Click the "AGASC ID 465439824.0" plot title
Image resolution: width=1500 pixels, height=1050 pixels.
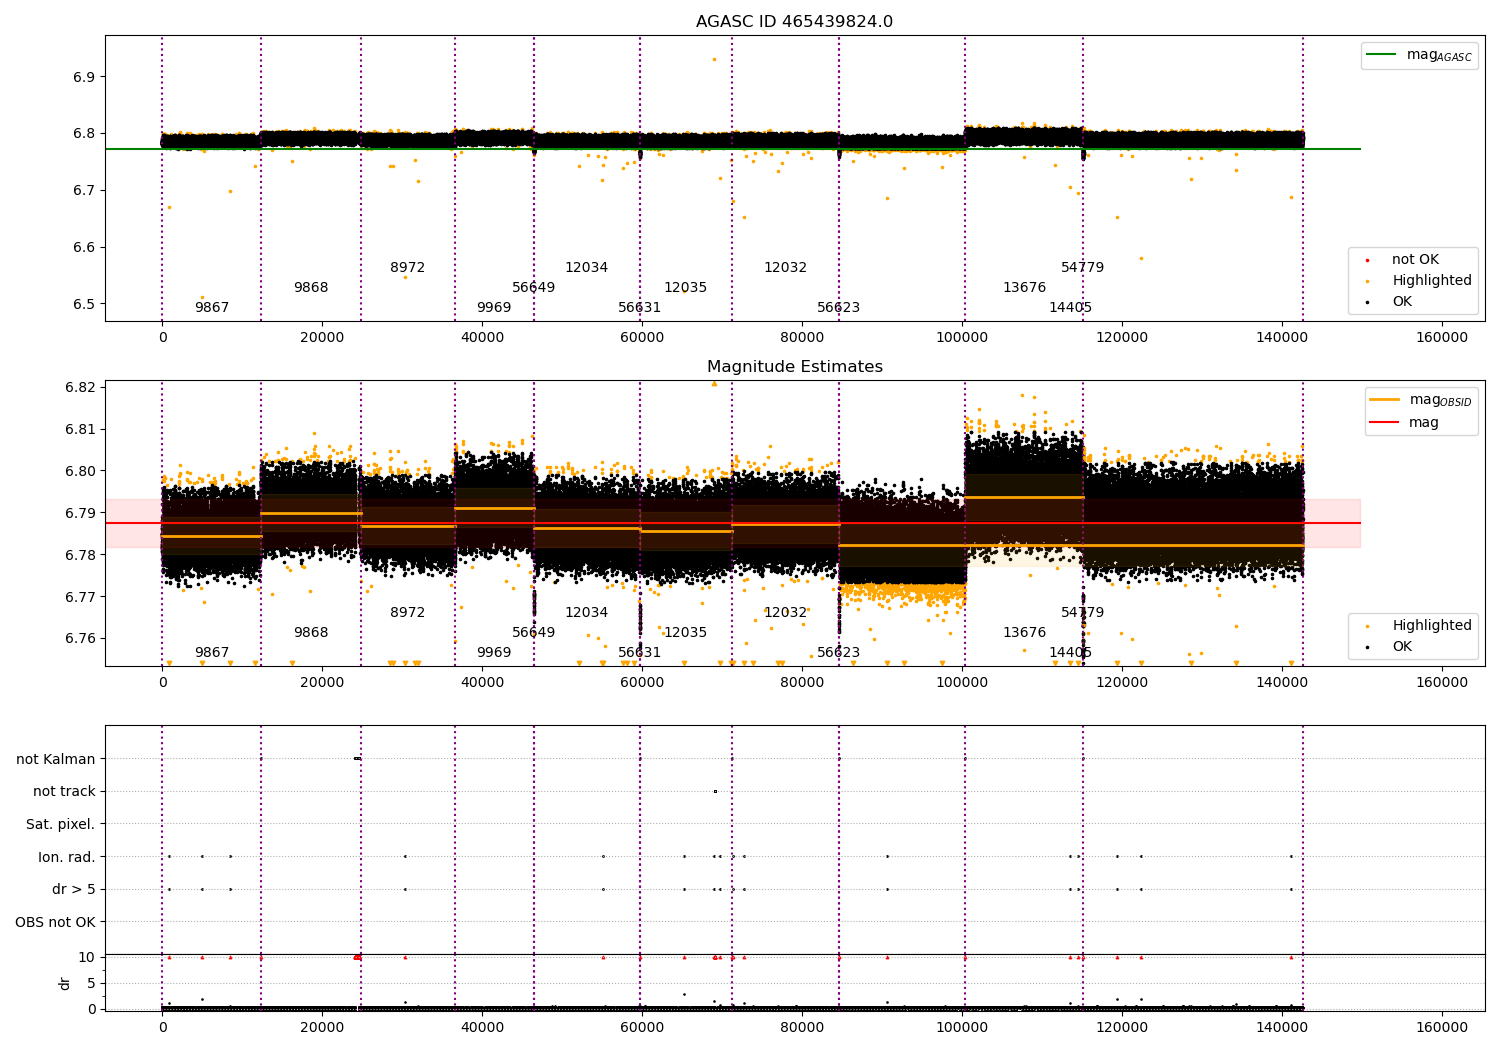794,22
